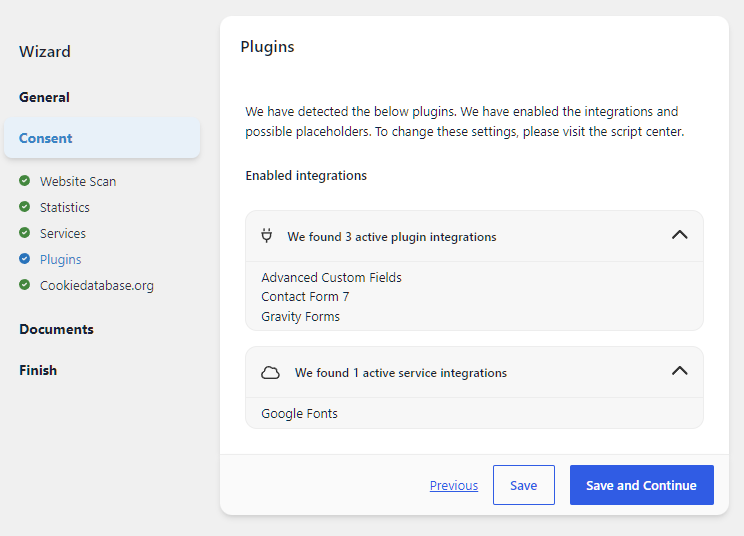This screenshot has height=536, width=744.
Task: Click green checkmark next to Services
Action: pos(25,233)
